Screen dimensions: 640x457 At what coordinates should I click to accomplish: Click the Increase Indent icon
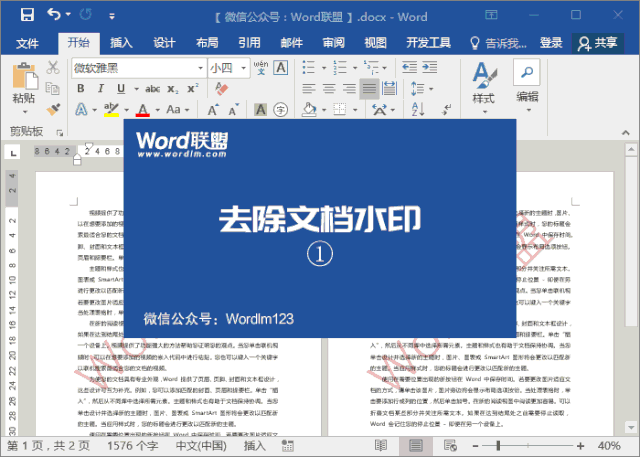[x=430, y=67]
